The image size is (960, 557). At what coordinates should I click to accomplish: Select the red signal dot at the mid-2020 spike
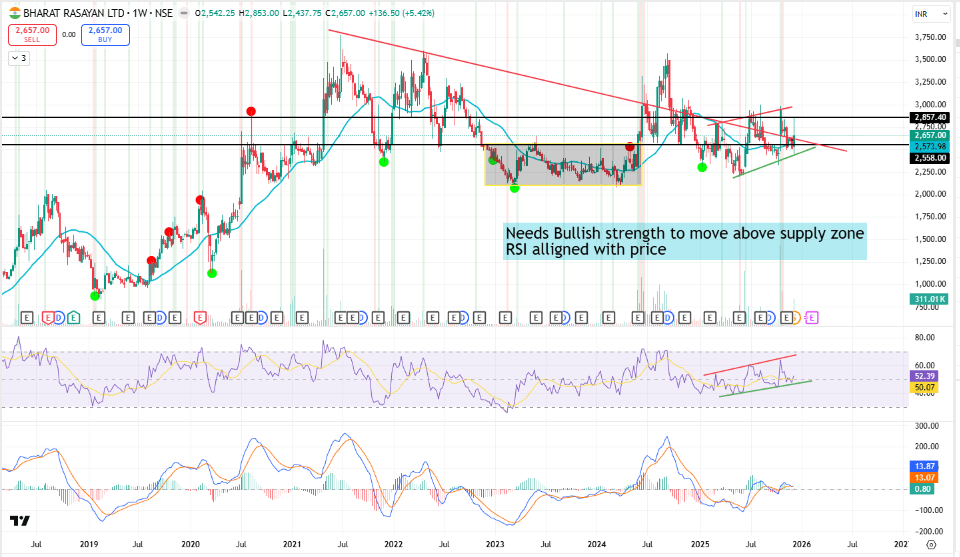(x=251, y=111)
